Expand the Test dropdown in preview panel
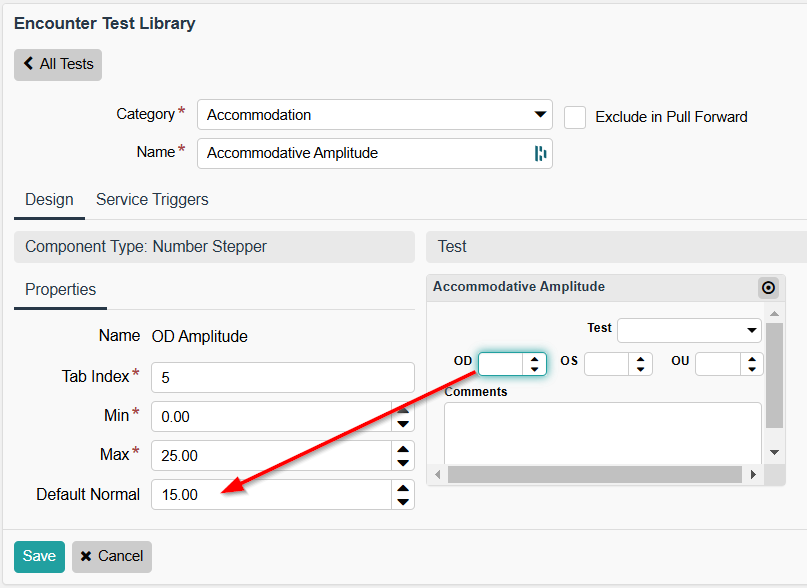 pyautogui.click(x=689, y=330)
